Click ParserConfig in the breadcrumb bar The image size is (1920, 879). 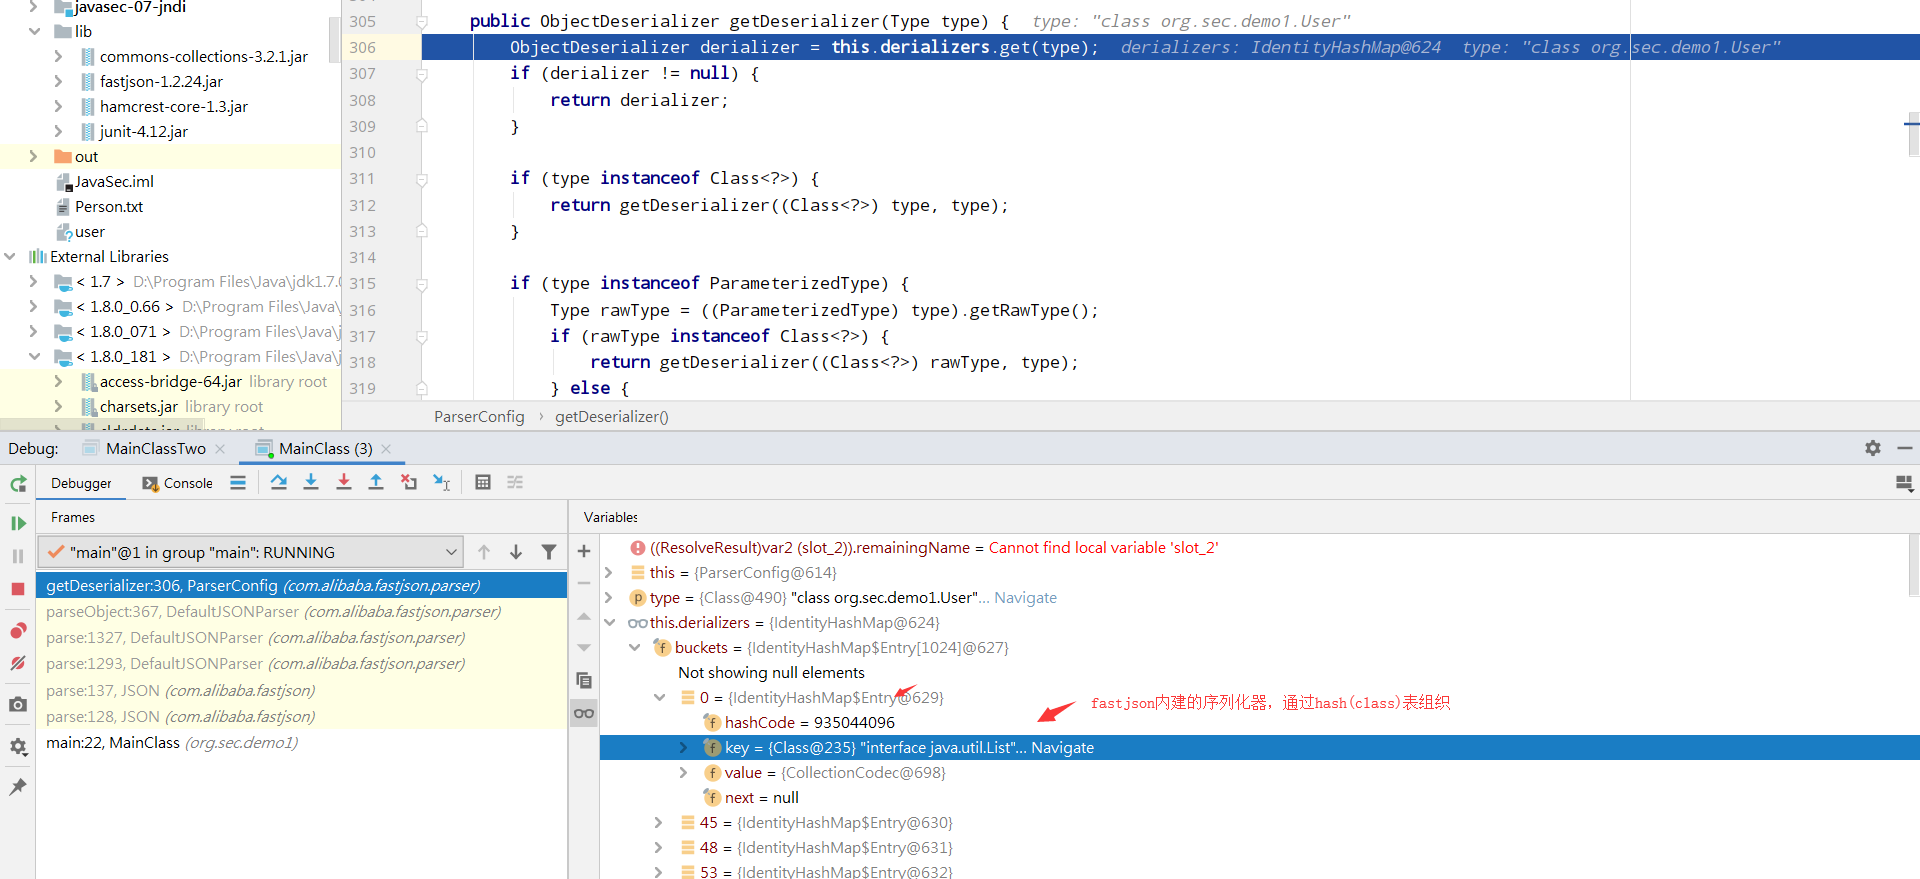point(479,416)
